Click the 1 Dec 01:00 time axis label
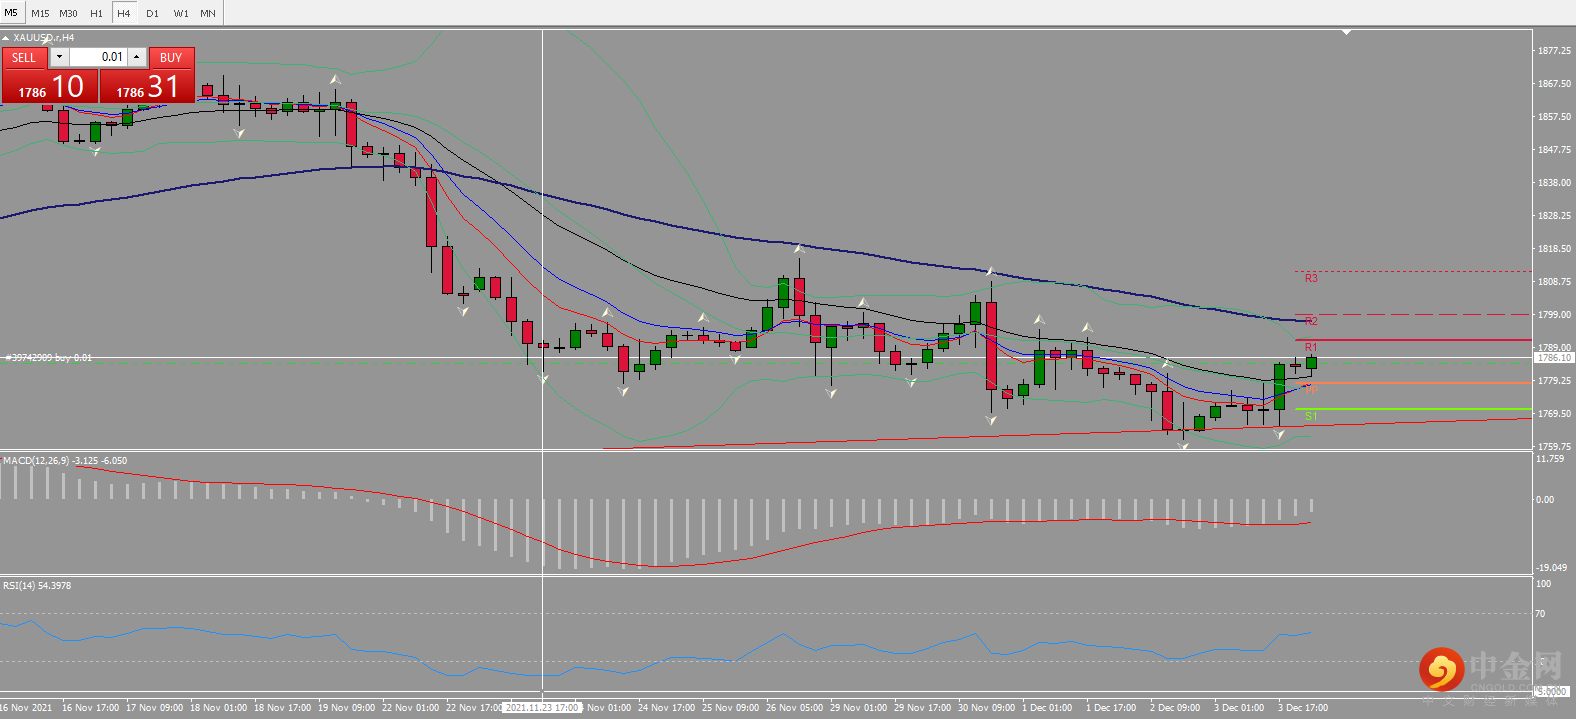This screenshot has width=1576, height=719. 1047,708
